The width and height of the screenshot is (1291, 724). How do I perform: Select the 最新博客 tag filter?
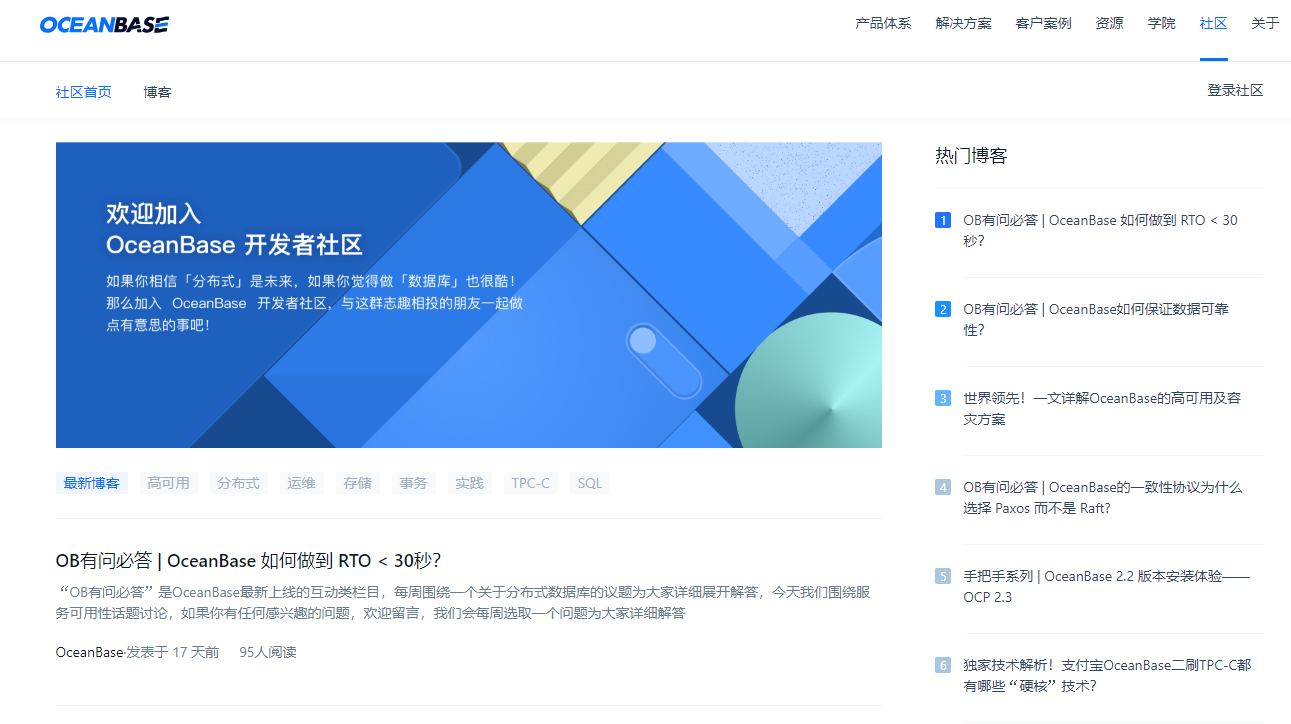[x=92, y=483]
